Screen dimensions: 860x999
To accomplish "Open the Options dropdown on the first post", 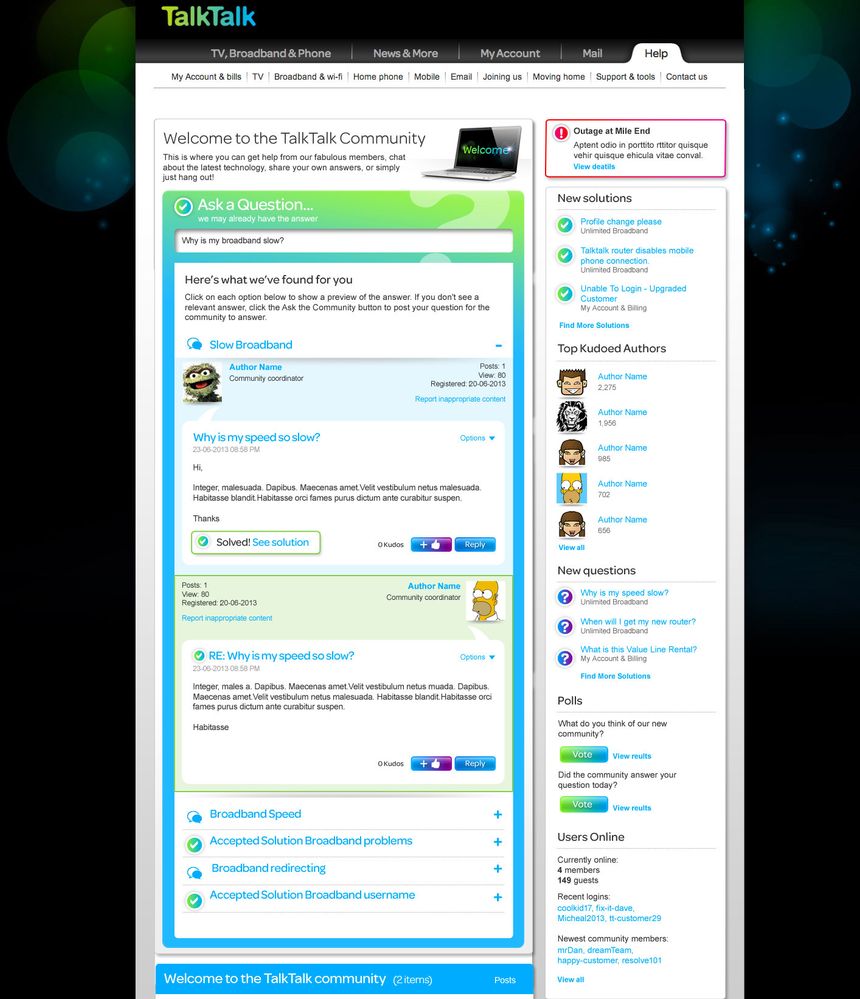I will point(477,438).
